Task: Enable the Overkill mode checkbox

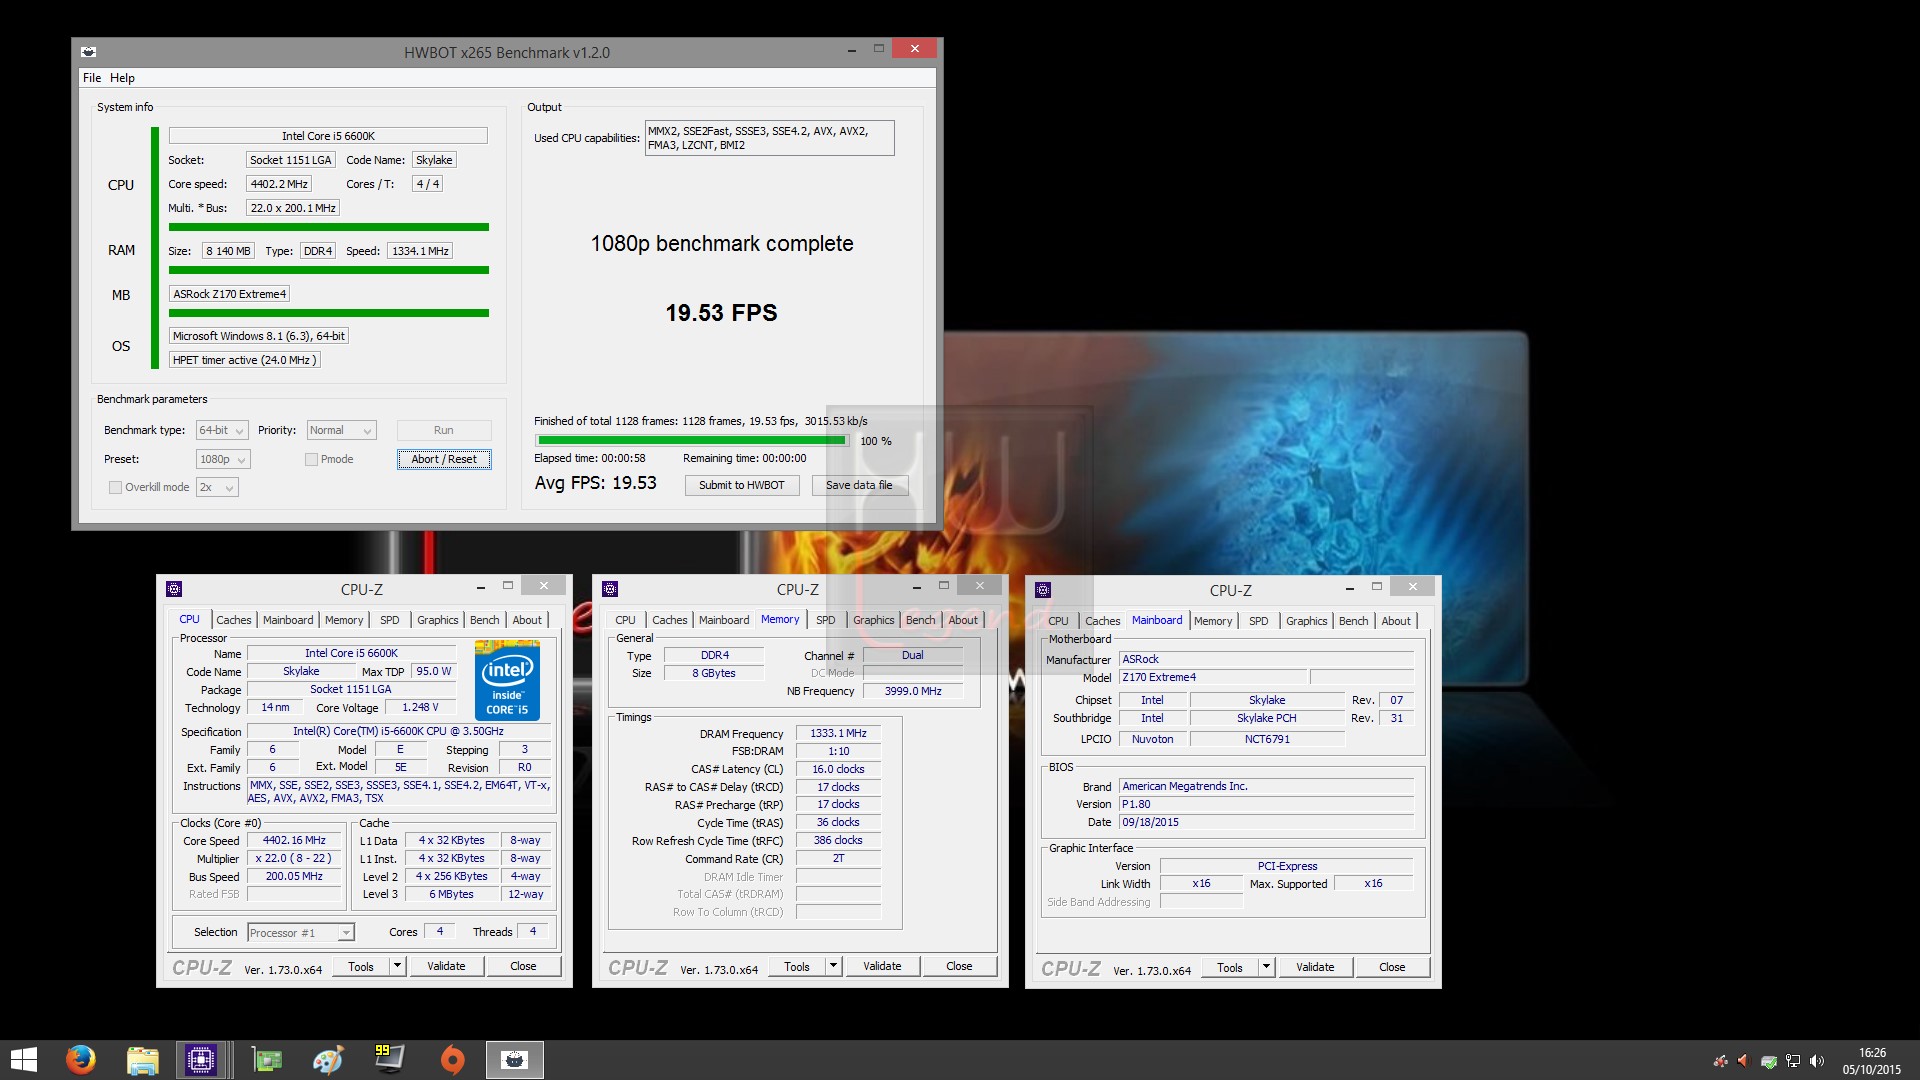Action: click(x=115, y=487)
